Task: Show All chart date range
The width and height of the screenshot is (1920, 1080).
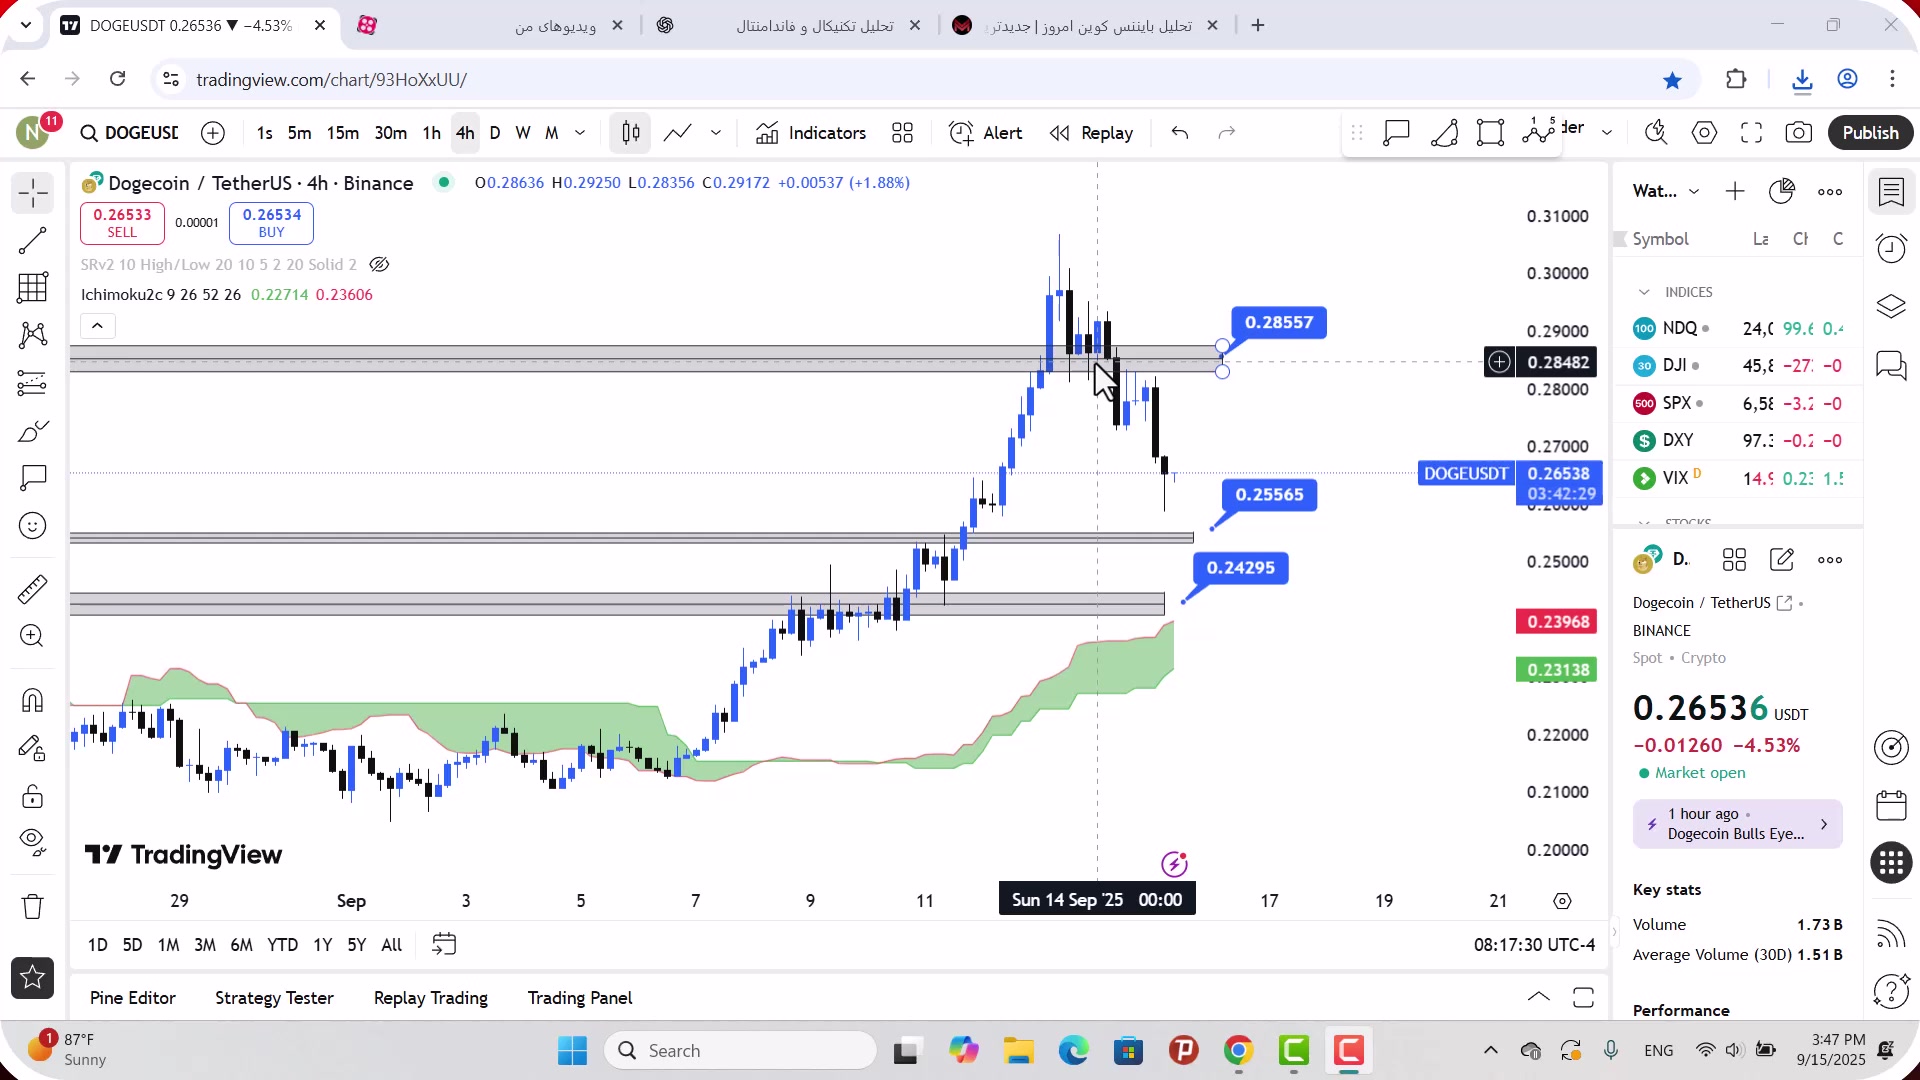Action: (392, 945)
